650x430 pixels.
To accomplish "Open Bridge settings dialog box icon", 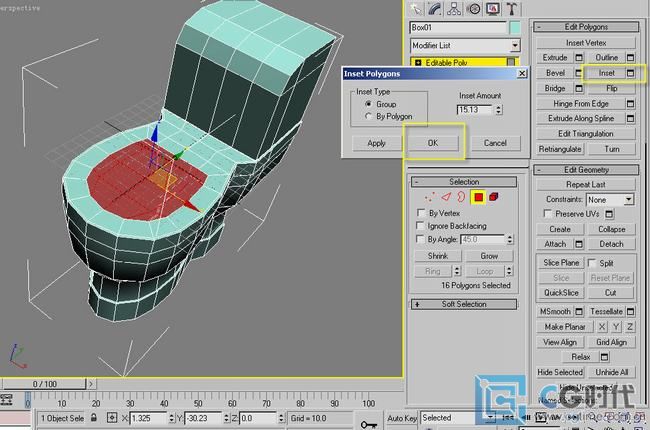I will tap(579, 88).
